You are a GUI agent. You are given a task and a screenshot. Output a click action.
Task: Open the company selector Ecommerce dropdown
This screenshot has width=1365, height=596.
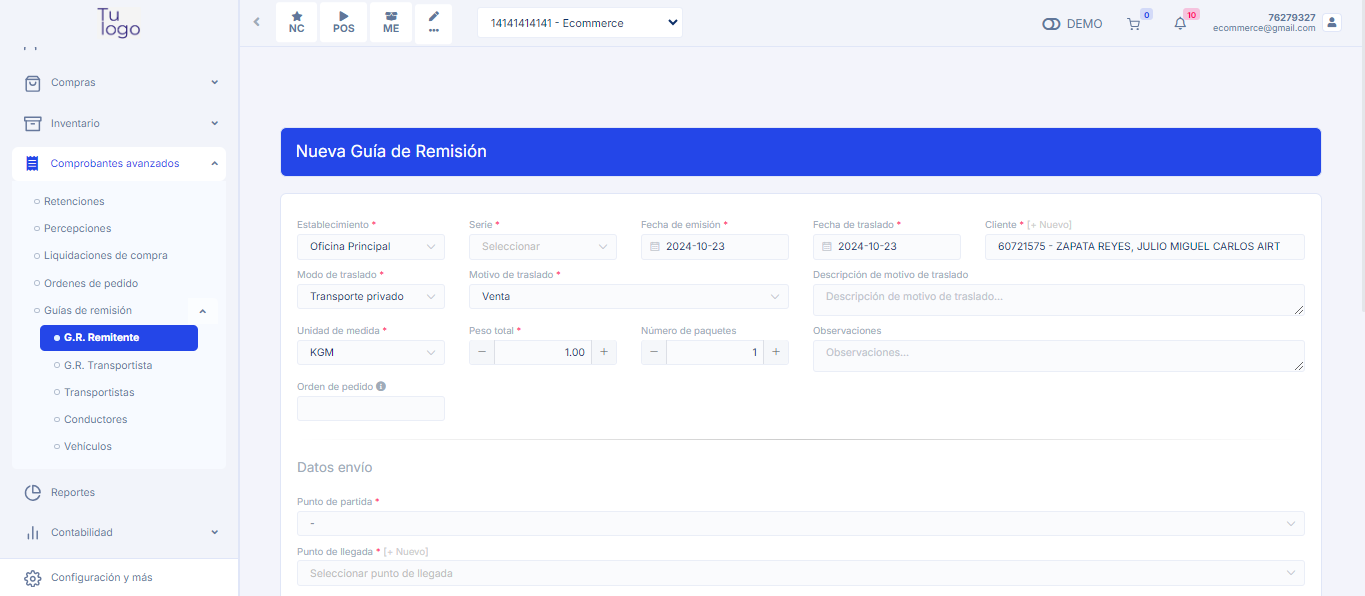(x=580, y=23)
